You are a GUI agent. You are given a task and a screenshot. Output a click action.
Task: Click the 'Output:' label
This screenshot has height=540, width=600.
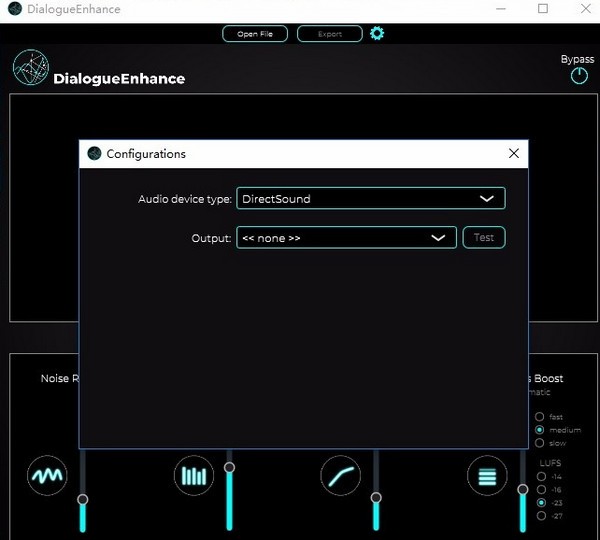pyautogui.click(x=211, y=238)
